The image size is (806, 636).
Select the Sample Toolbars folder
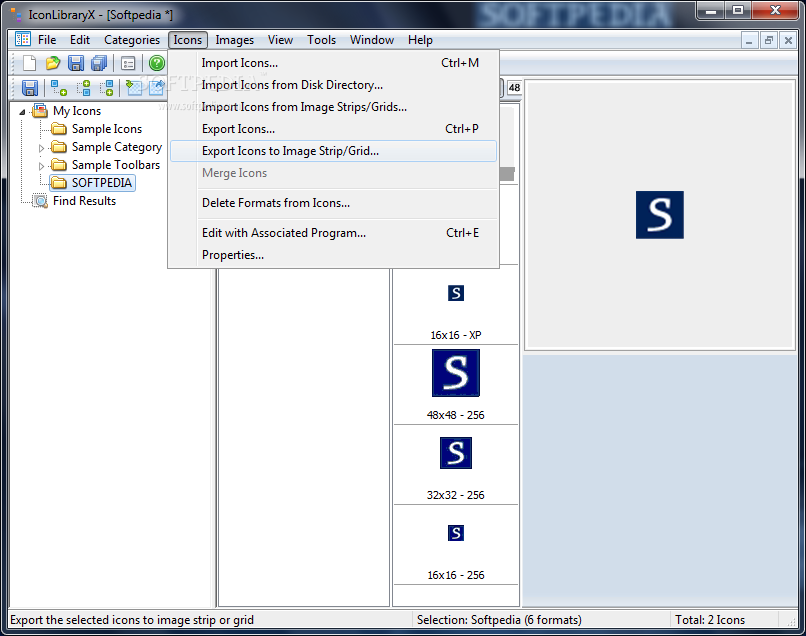tap(116, 165)
